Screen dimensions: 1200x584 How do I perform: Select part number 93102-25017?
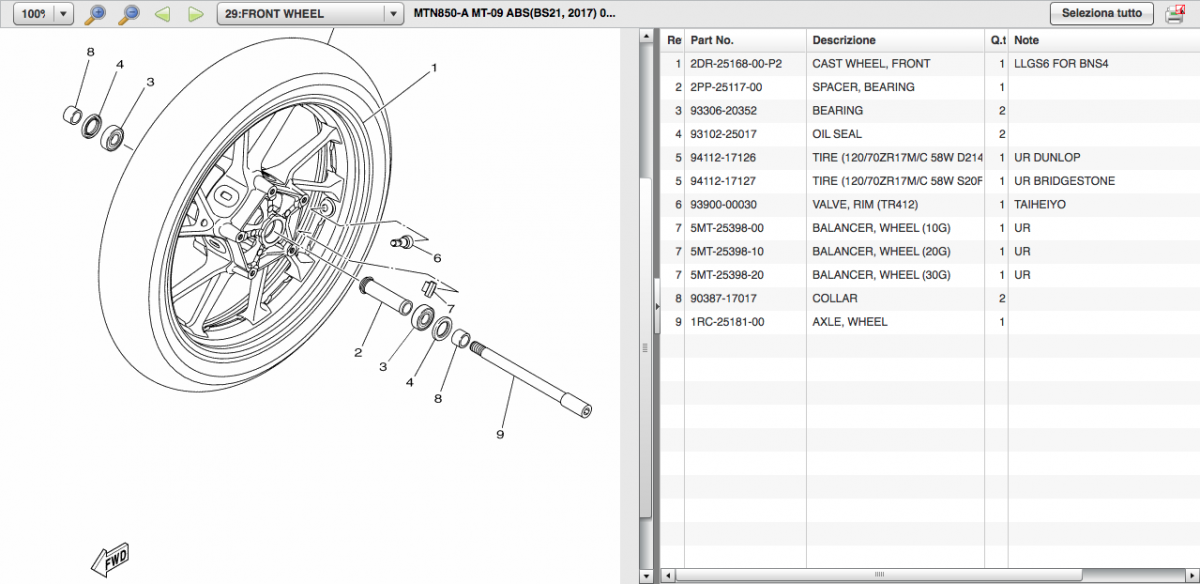(723, 134)
